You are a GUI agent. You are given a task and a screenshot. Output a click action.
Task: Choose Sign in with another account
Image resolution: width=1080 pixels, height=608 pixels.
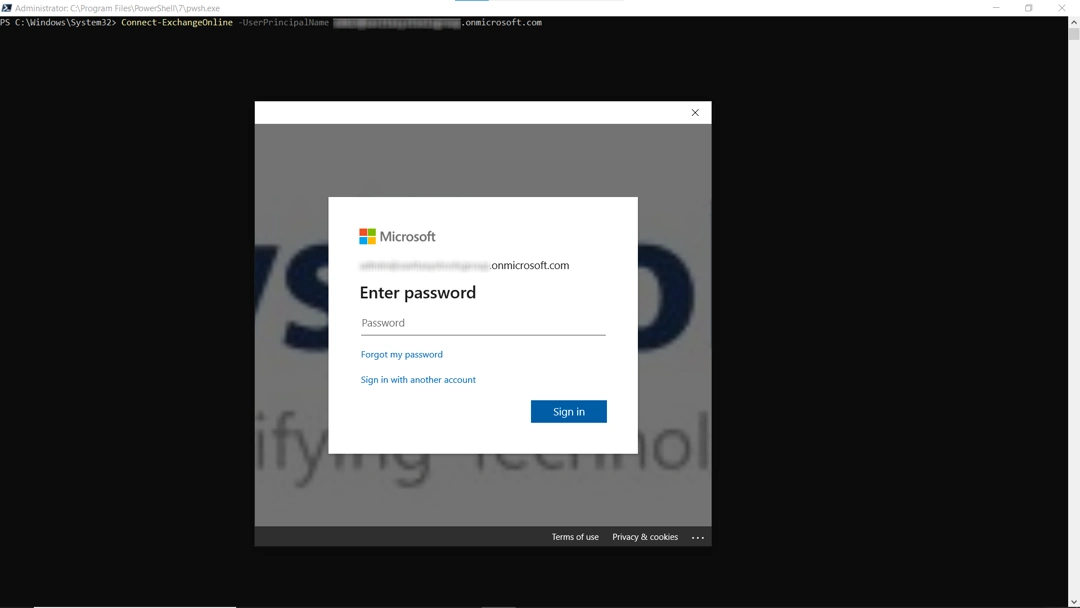418,379
